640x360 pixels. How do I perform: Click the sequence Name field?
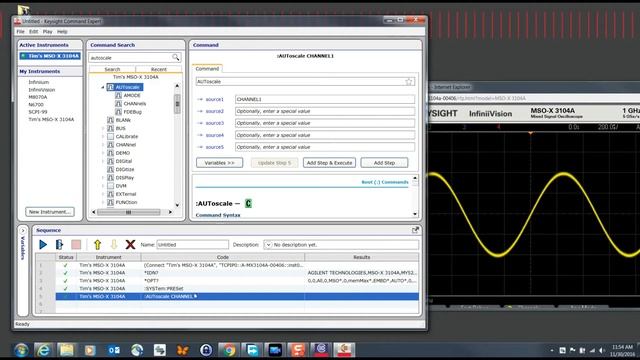pyautogui.click(x=193, y=245)
